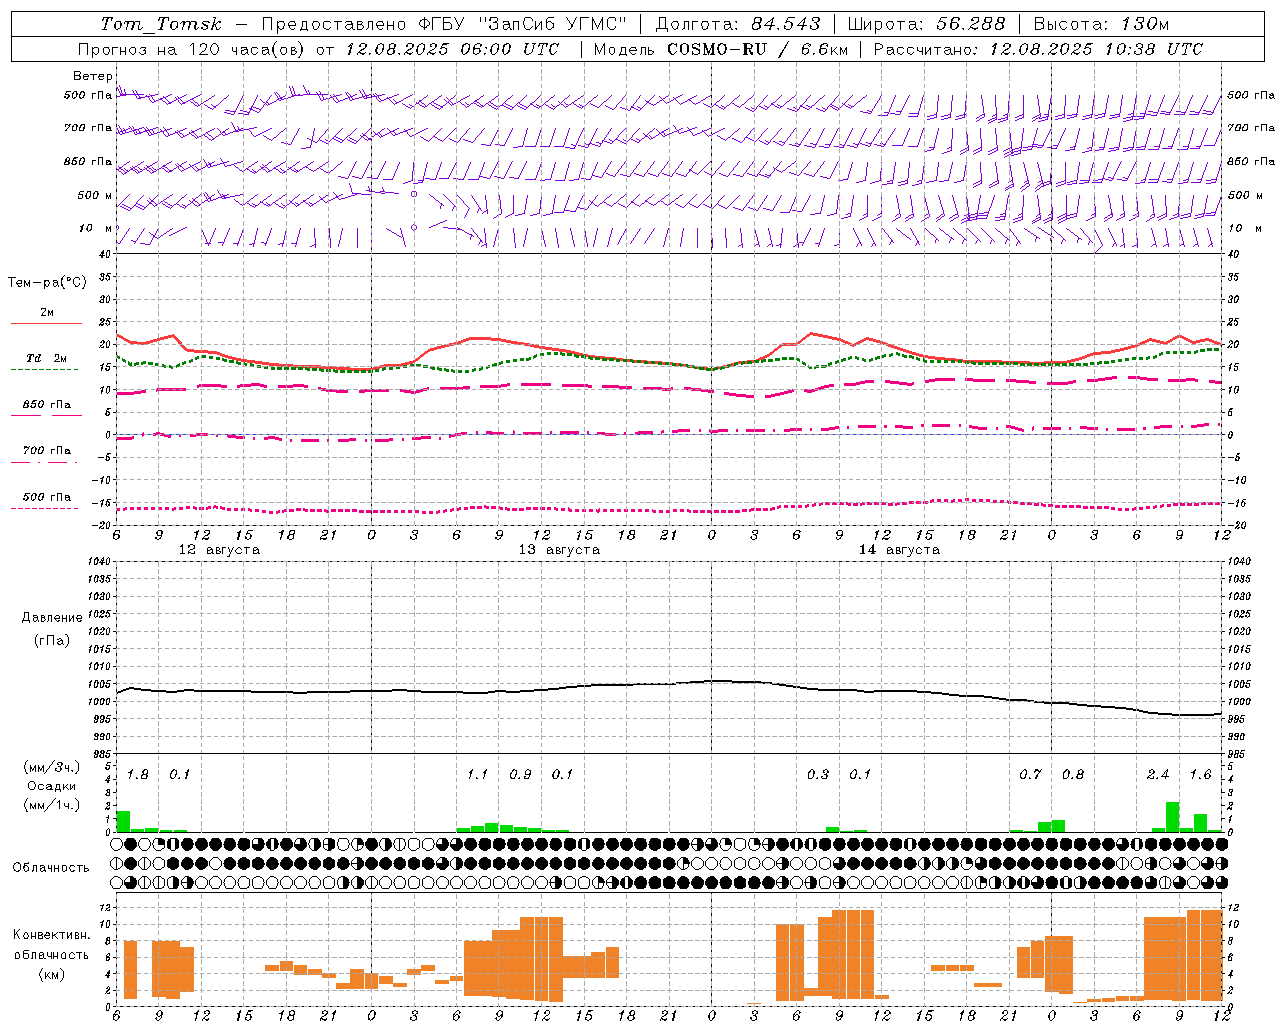The height and width of the screenshot is (1024, 1280).
Task: Click the 1.8 precipitation amount value
Action: click(137, 775)
